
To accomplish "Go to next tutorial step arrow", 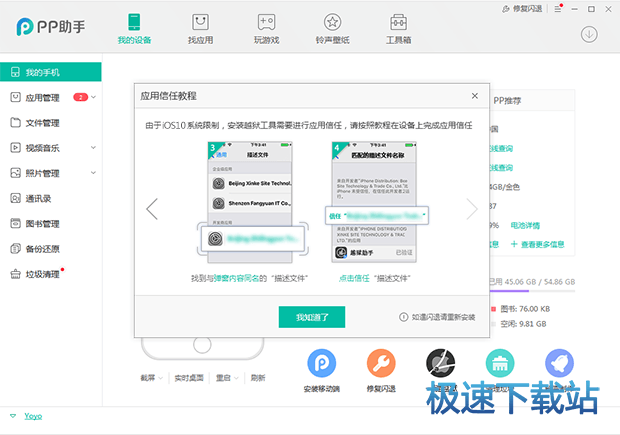I will pyautogui.click(x=472, y=209).
